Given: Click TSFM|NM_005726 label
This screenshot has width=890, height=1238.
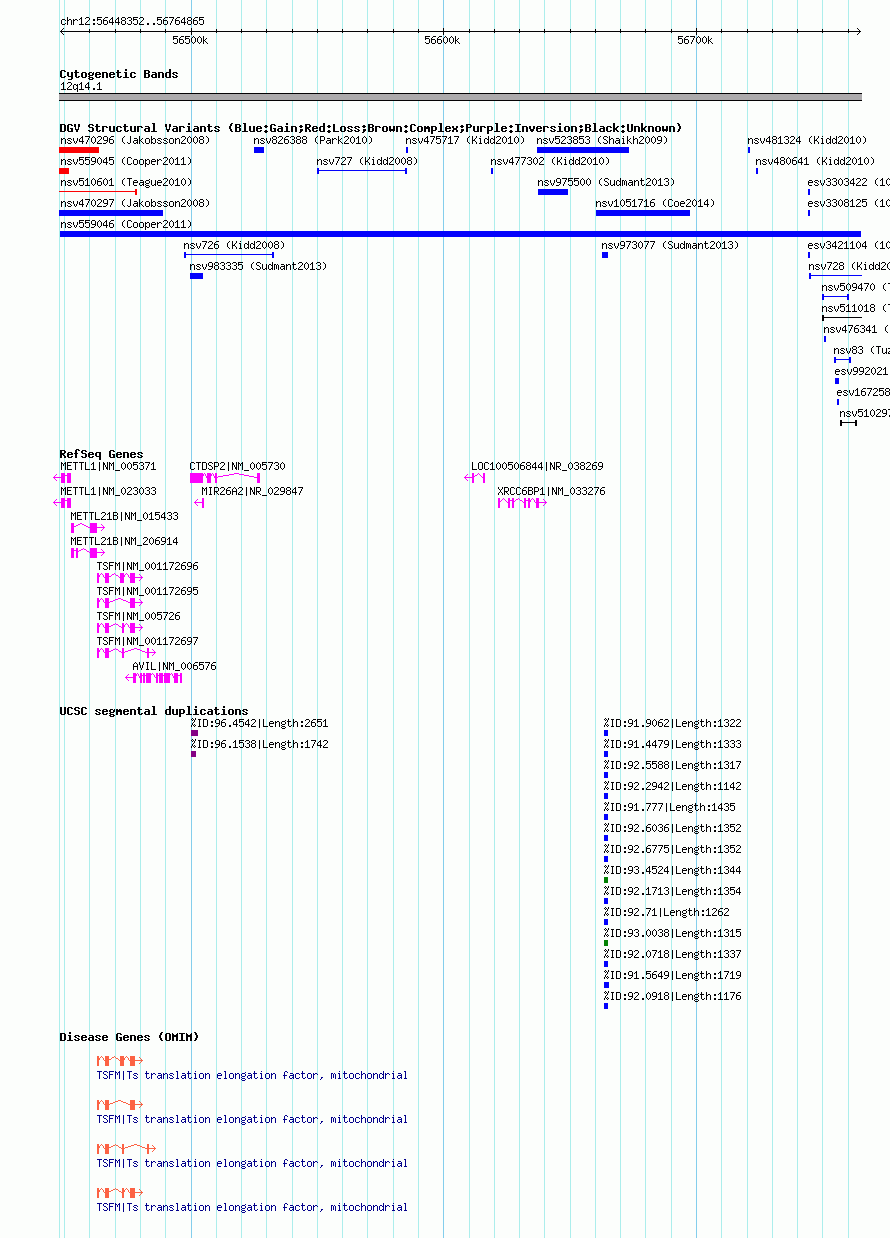Looking at the screenshot, I should click(138, 617).
